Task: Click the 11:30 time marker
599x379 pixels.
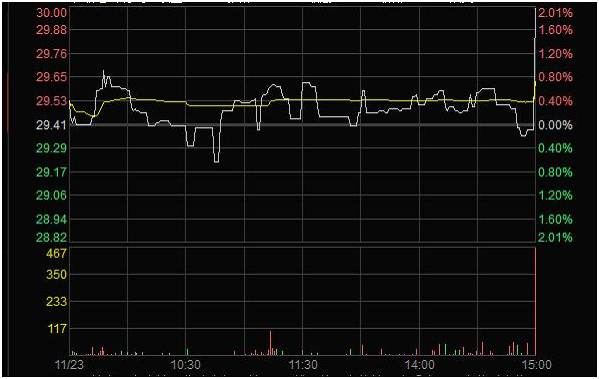Action: [303, 364]
